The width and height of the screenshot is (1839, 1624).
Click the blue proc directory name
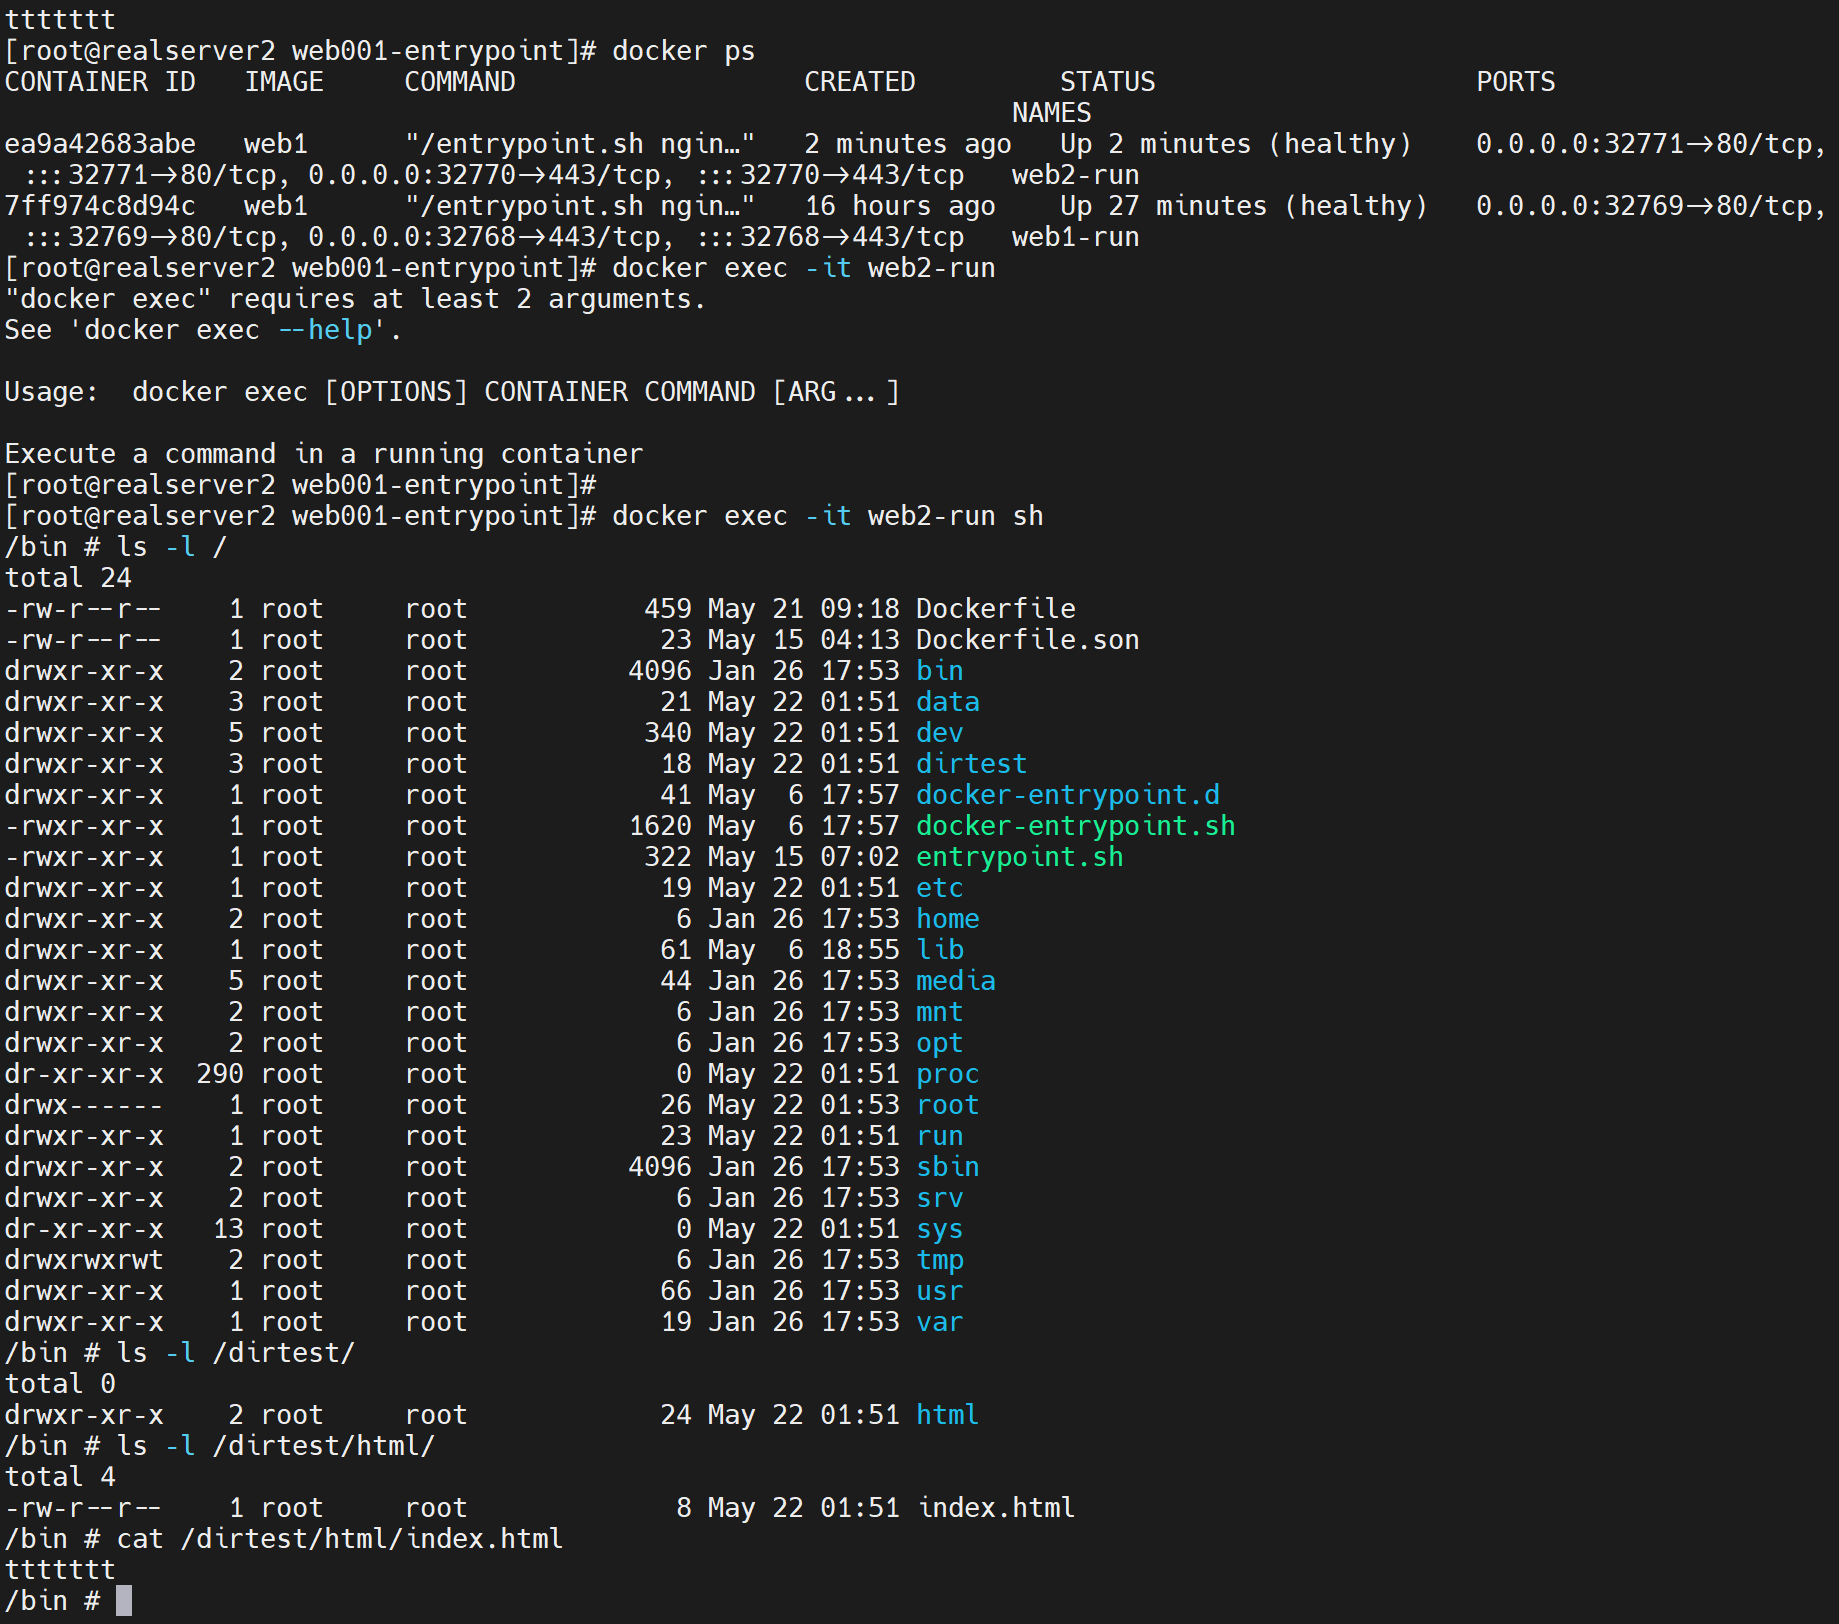pyautogui.click(x=947, y=1074)
